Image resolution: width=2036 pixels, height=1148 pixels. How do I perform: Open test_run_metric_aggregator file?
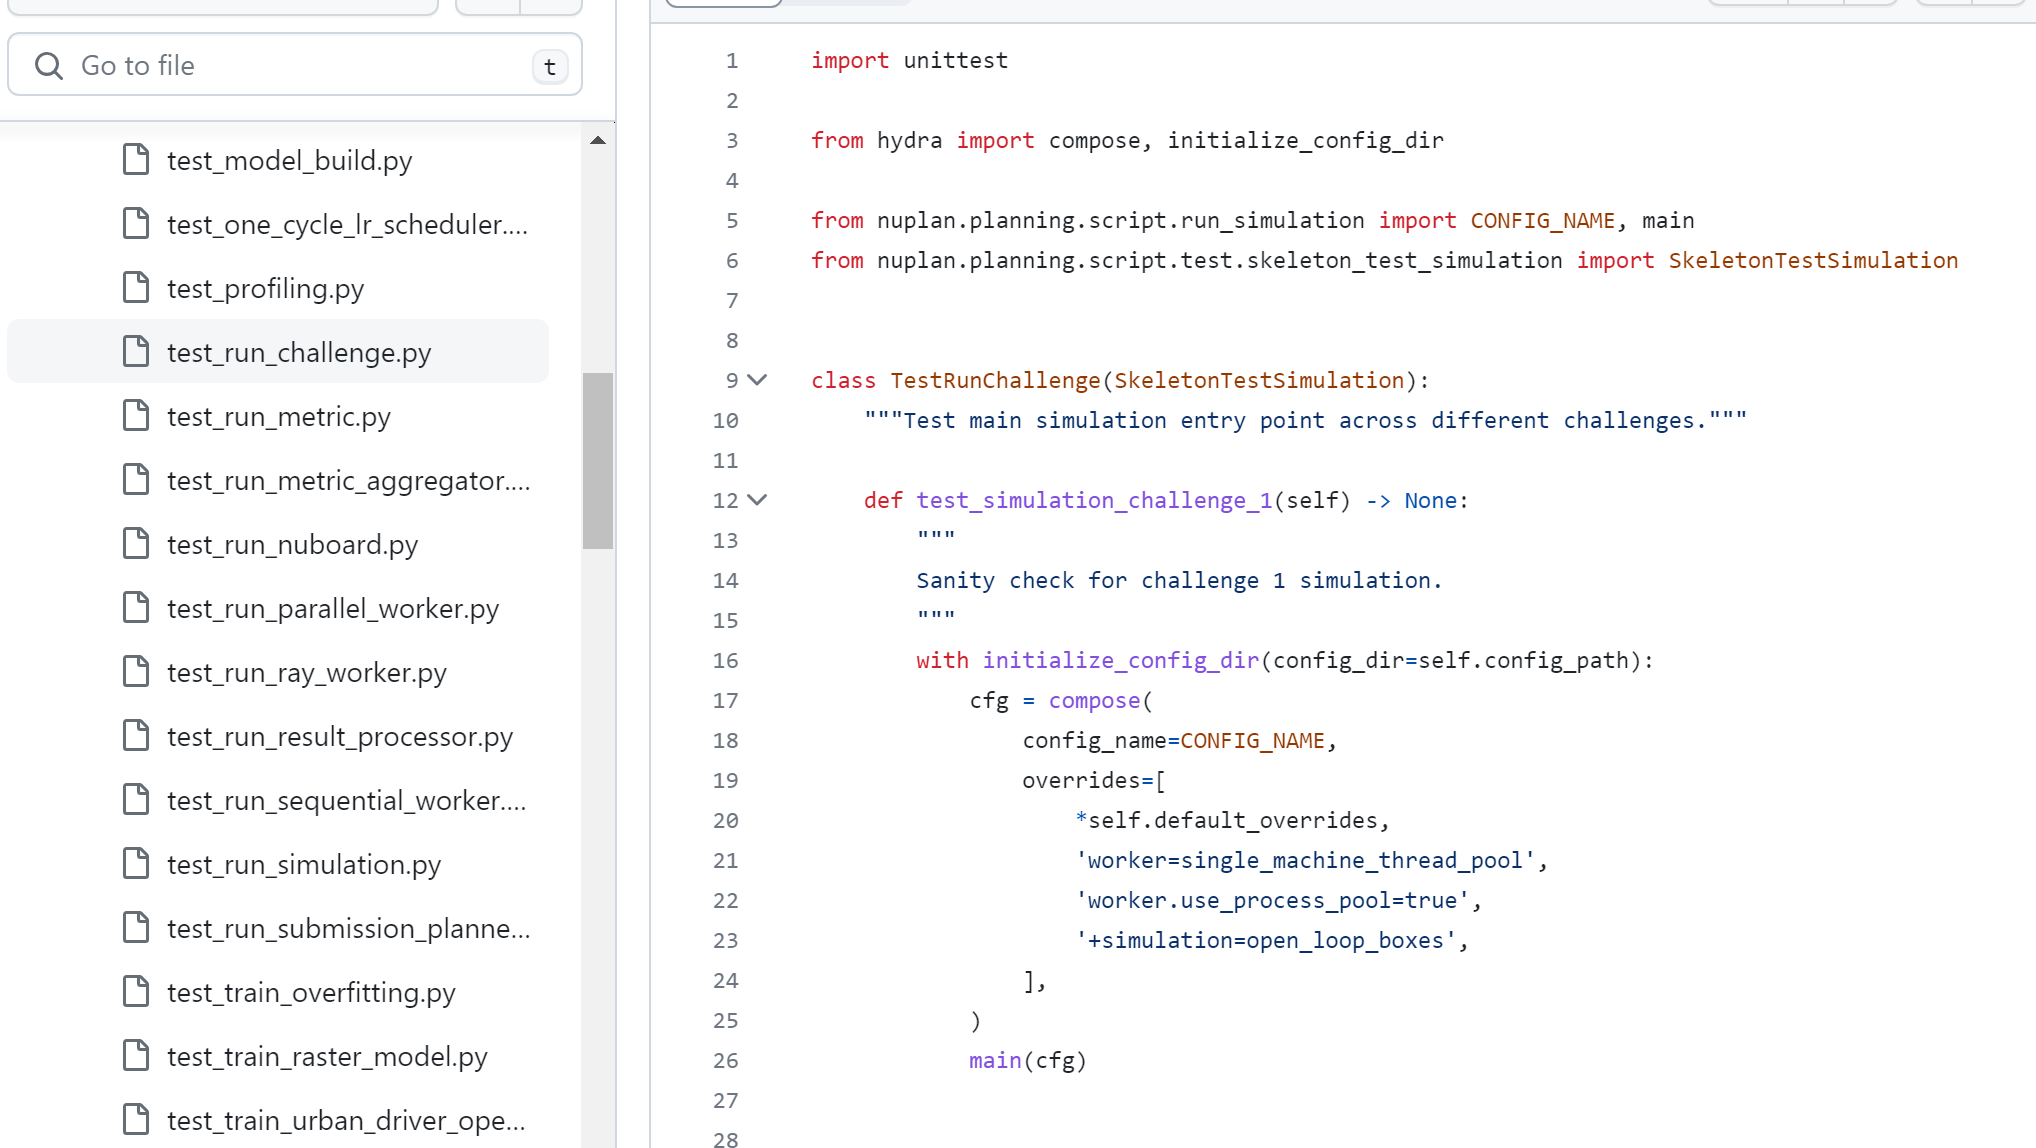point(348,480)
